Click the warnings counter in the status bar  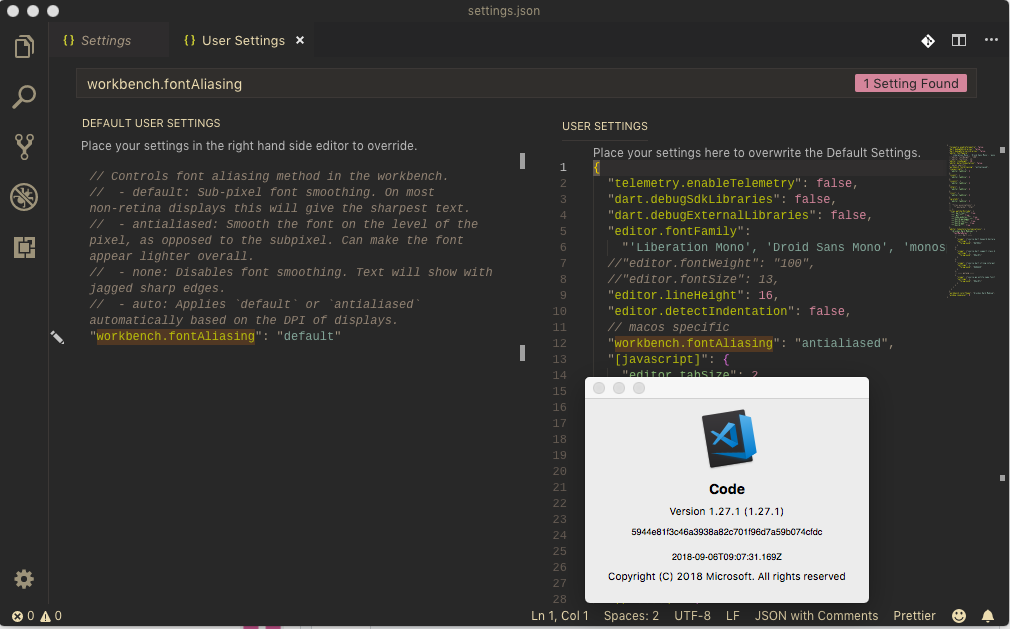[x=47, y=615]
